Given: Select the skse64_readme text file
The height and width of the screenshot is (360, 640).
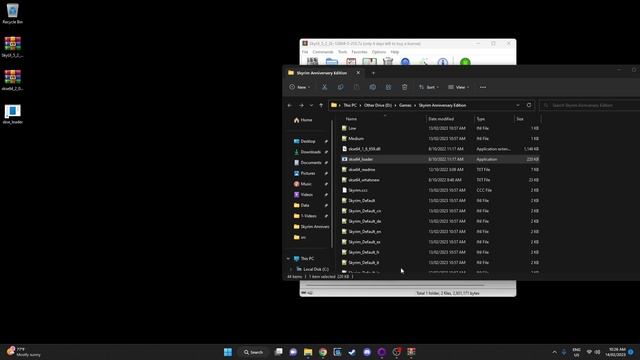Looking at the screenshot, I should pos(440,169).
